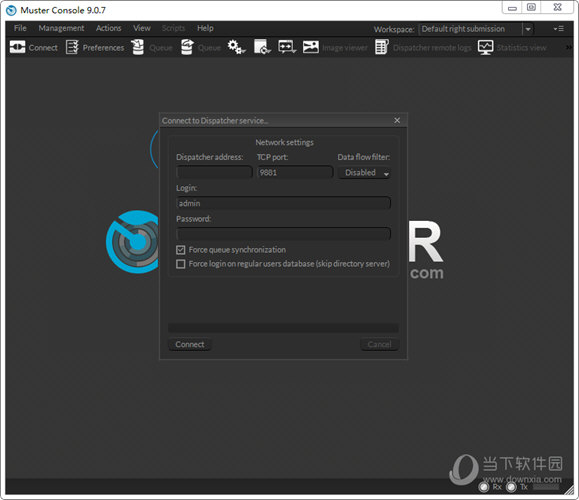The image size is (579, 500).
Task: Toggle Force queue synchronization checkbox
Action: [x=181, y=250]
